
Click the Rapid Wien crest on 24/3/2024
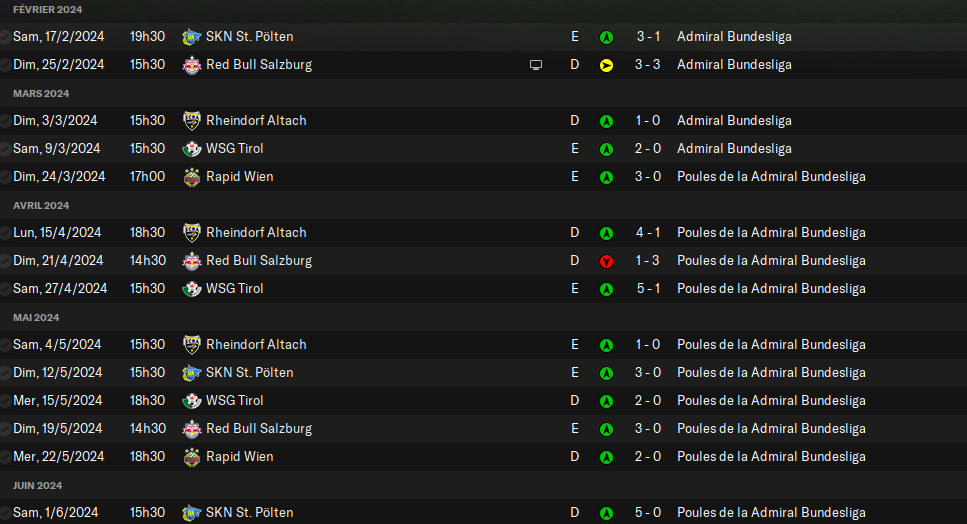click(x=192, y=177)
